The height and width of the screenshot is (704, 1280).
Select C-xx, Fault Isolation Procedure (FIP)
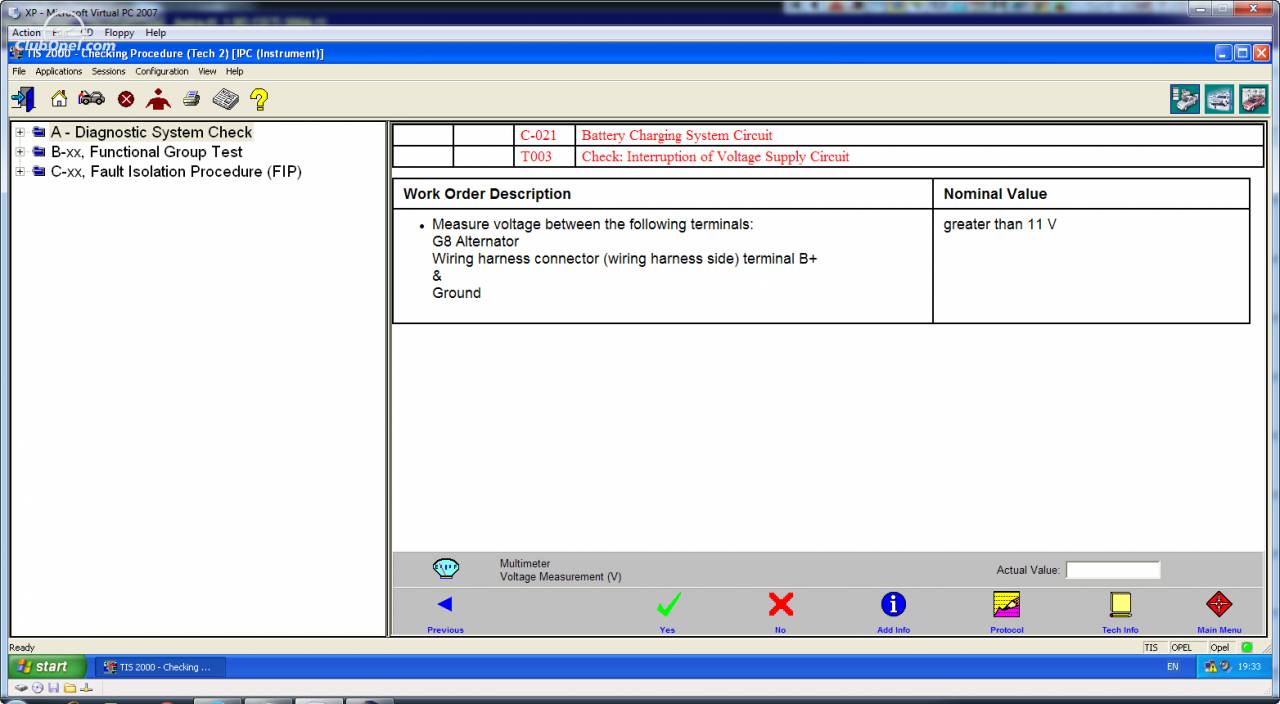tap(176, 172)
